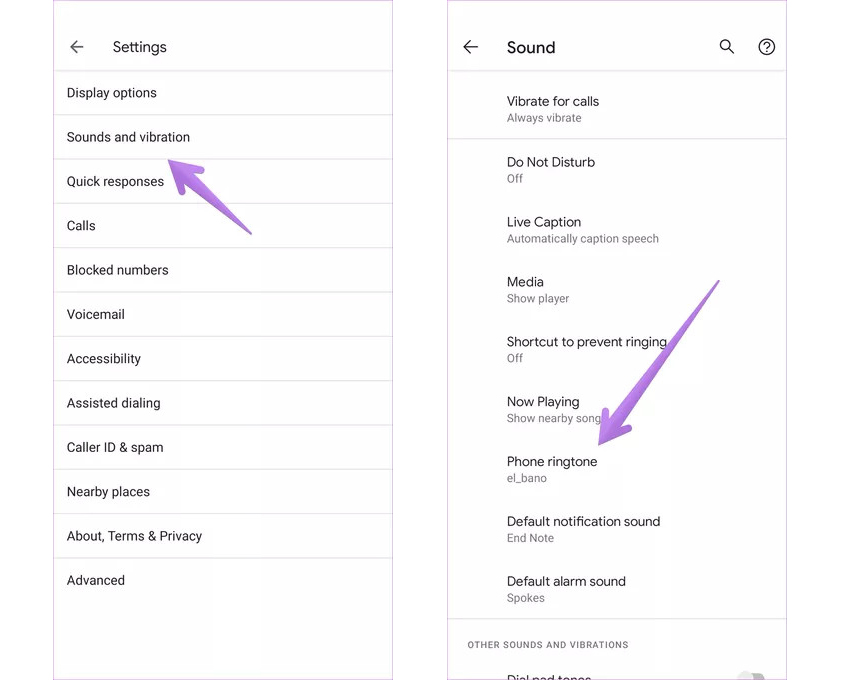The width and height of the screenshot is (850, 680).
Task: Open About, Terms & Privacy
Action: click(x=134, y=536)
